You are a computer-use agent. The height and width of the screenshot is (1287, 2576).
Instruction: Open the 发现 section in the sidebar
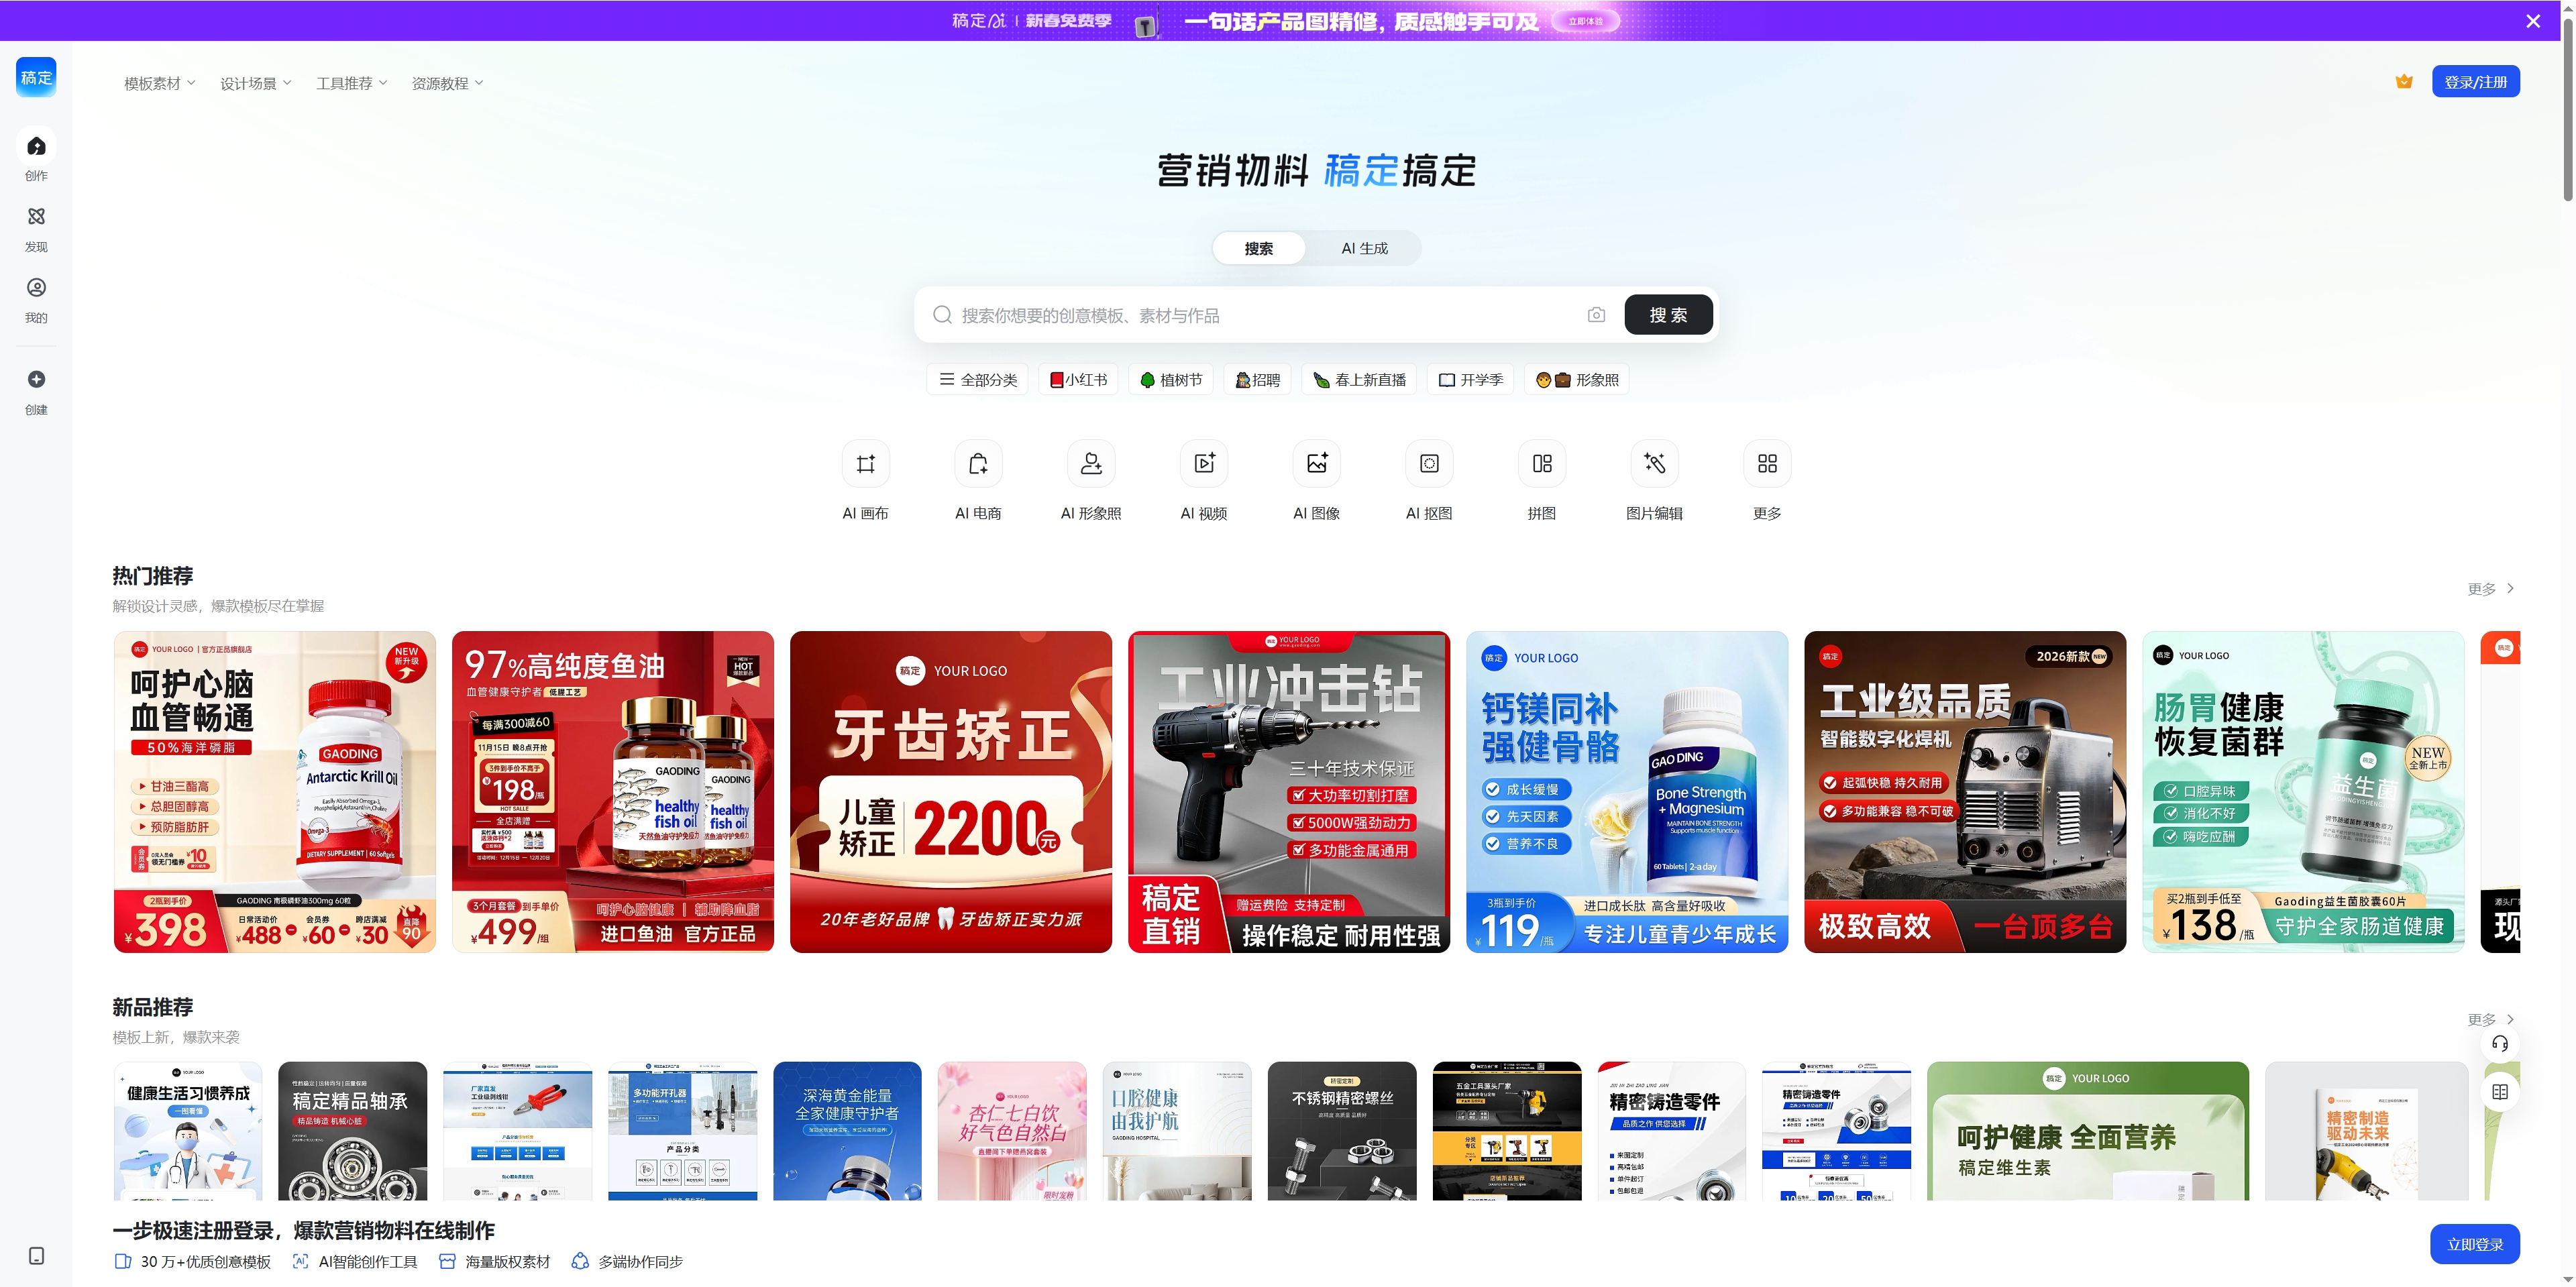coord(36,228)
